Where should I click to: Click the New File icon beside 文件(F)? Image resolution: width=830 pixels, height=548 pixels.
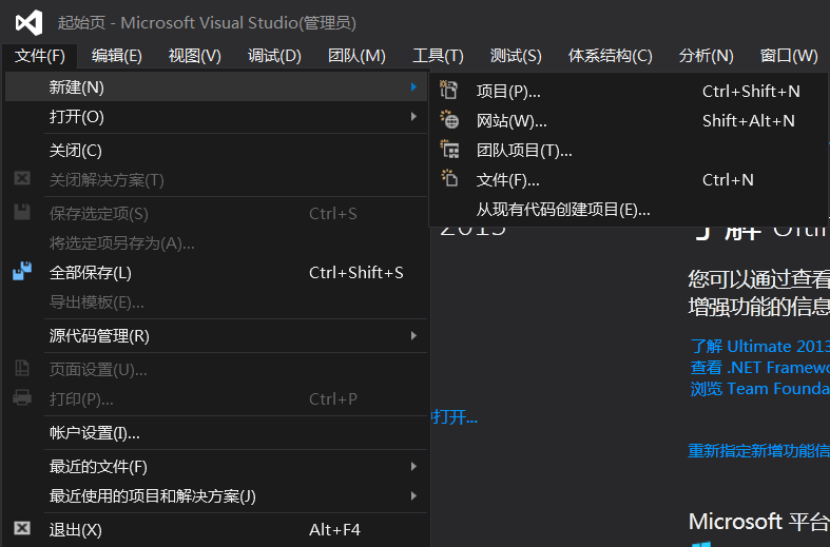(449, 179)
